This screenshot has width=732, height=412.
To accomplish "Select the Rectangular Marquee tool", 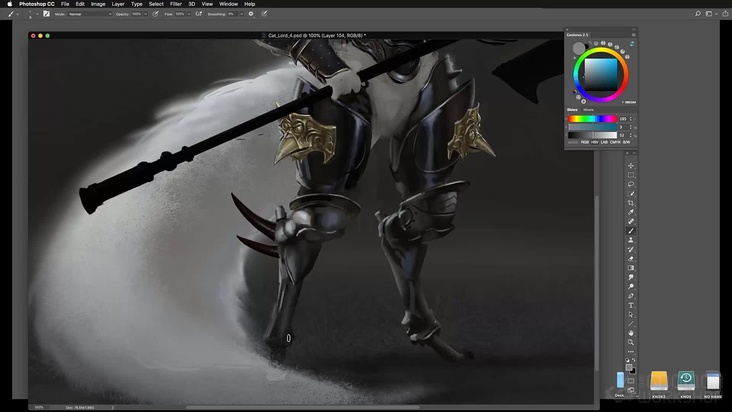I will coord(631,175).
